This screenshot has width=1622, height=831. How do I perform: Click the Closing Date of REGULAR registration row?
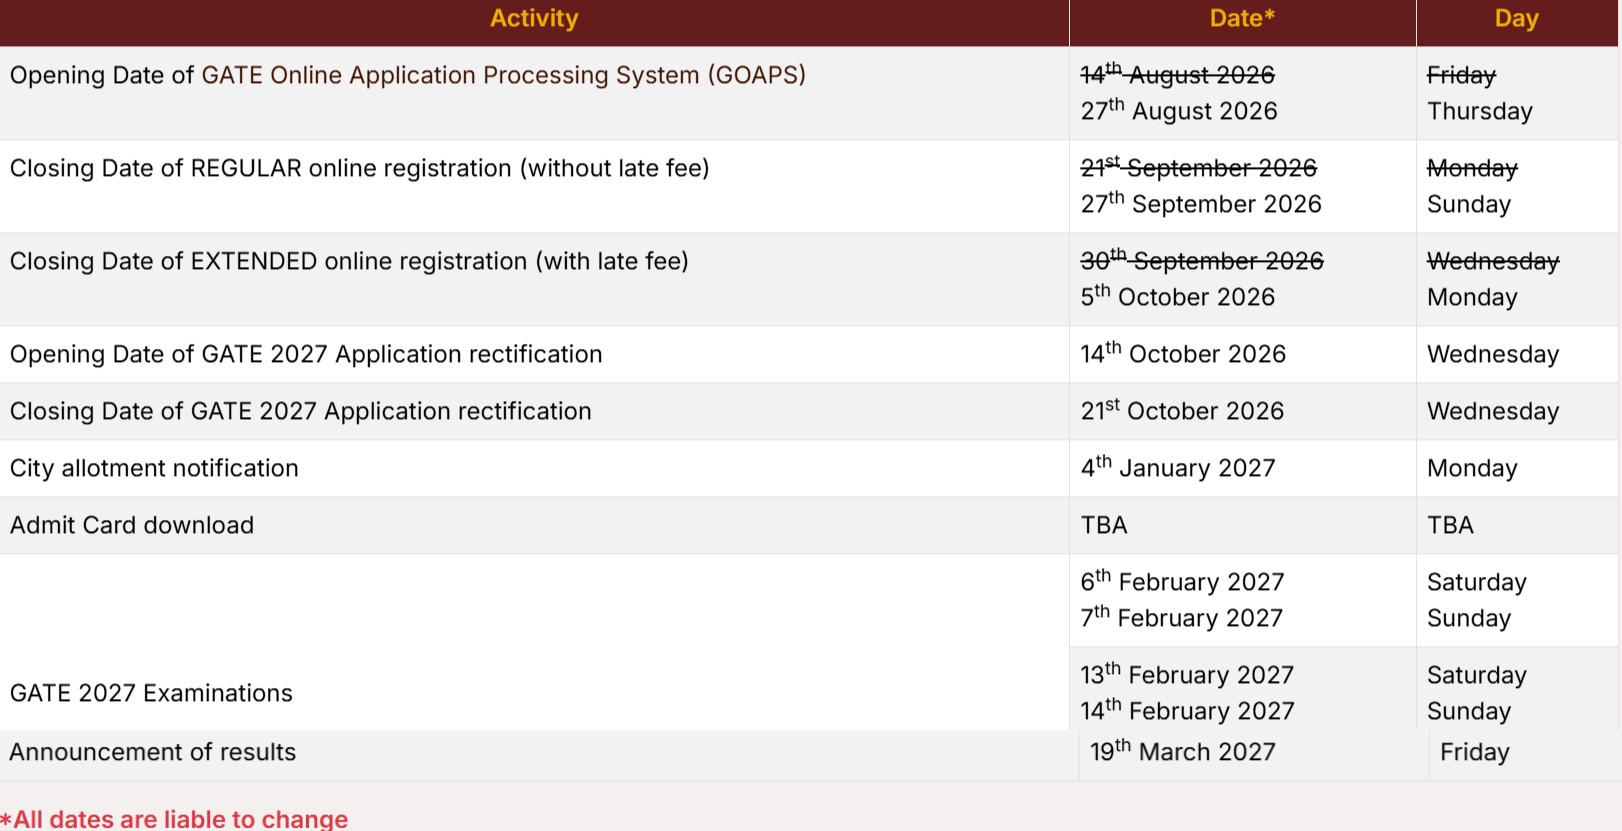pos(809,186)
